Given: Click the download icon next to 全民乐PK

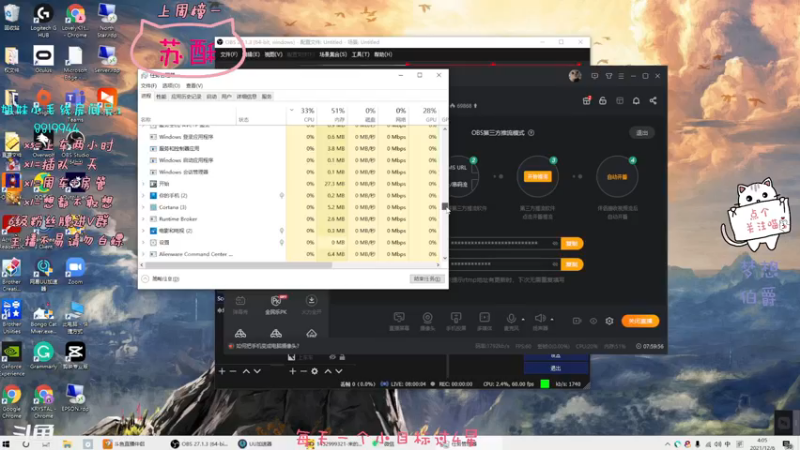Looking at the screenshot, I should click(311, 301).
